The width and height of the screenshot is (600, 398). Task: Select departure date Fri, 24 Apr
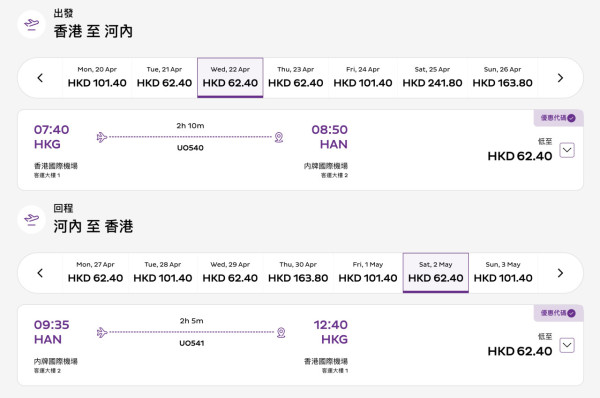tap(363, 78)
